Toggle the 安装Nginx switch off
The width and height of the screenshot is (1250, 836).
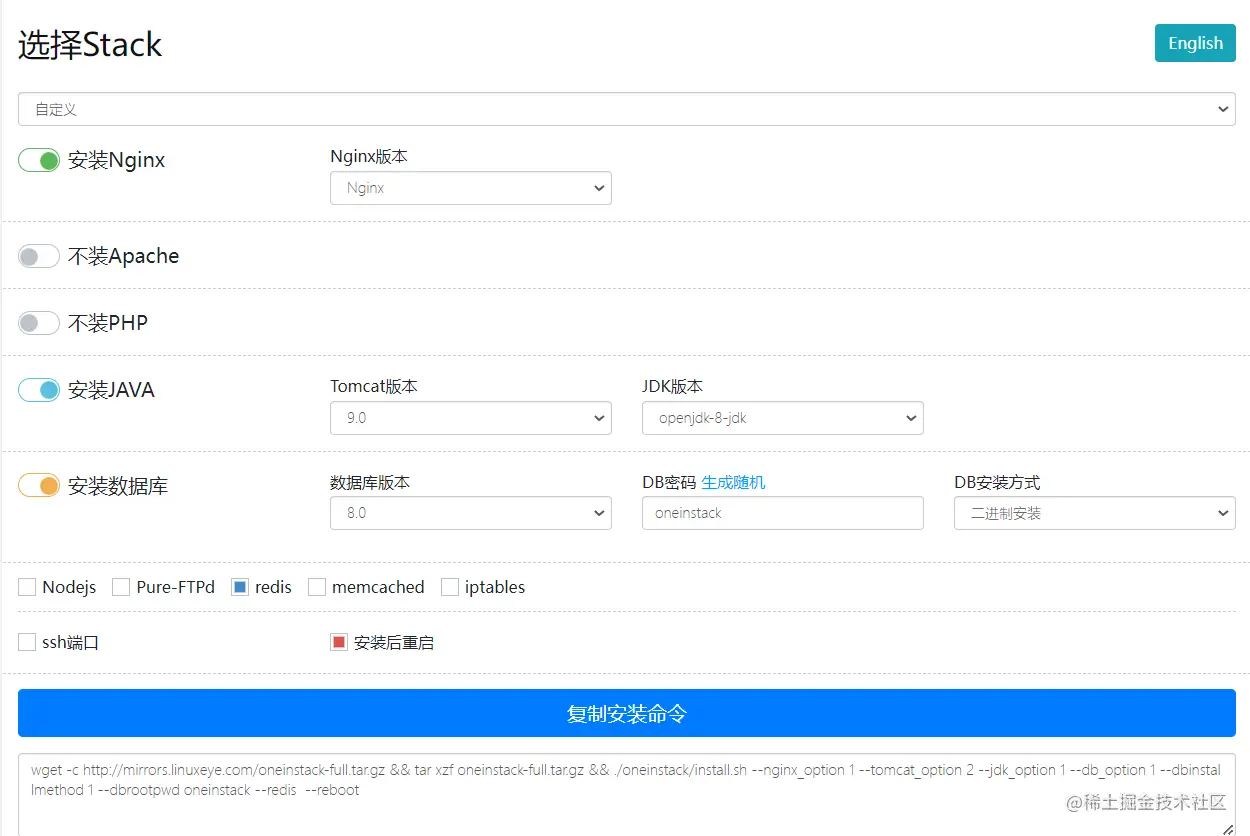(x=39, y=160)
